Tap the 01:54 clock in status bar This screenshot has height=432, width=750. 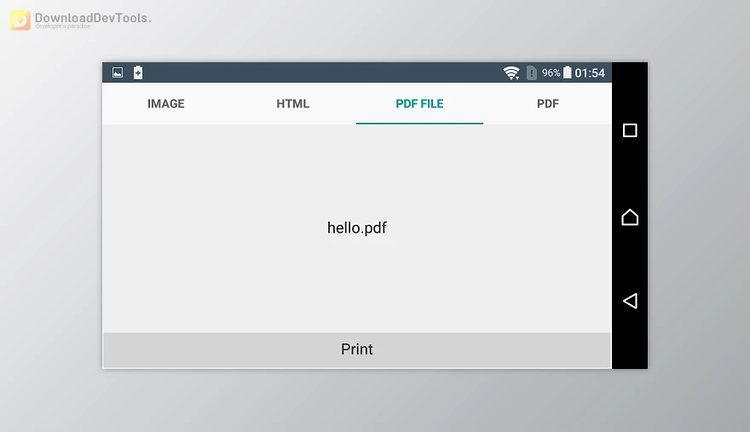click(x=590, y=73)
